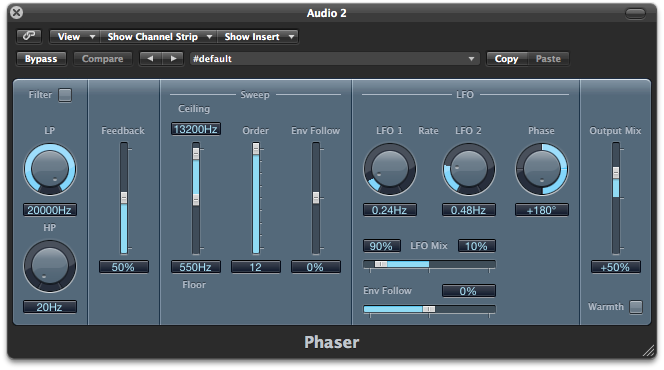Click the link chain icon button

coord(29,36)
